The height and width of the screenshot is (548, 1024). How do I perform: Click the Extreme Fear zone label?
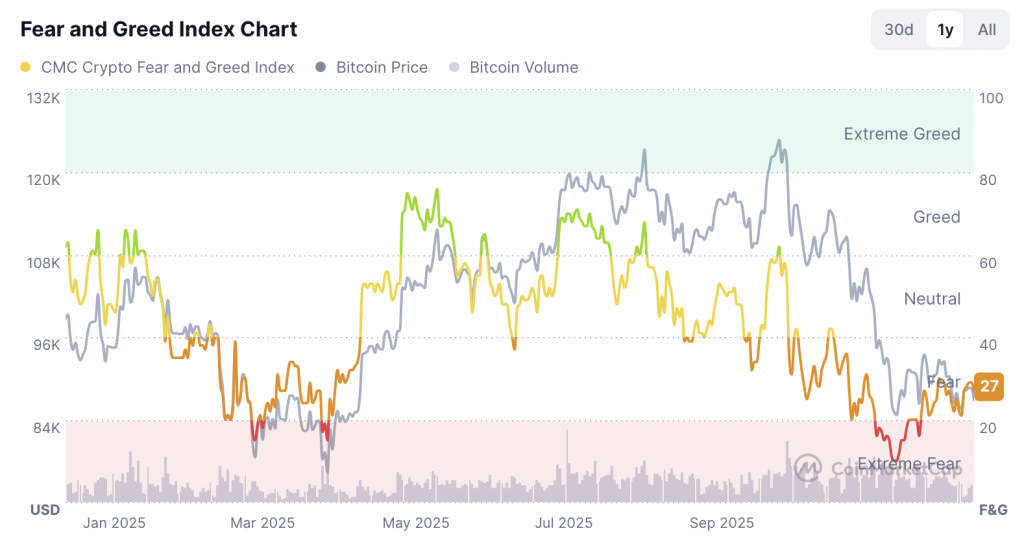tap(909, 464)
